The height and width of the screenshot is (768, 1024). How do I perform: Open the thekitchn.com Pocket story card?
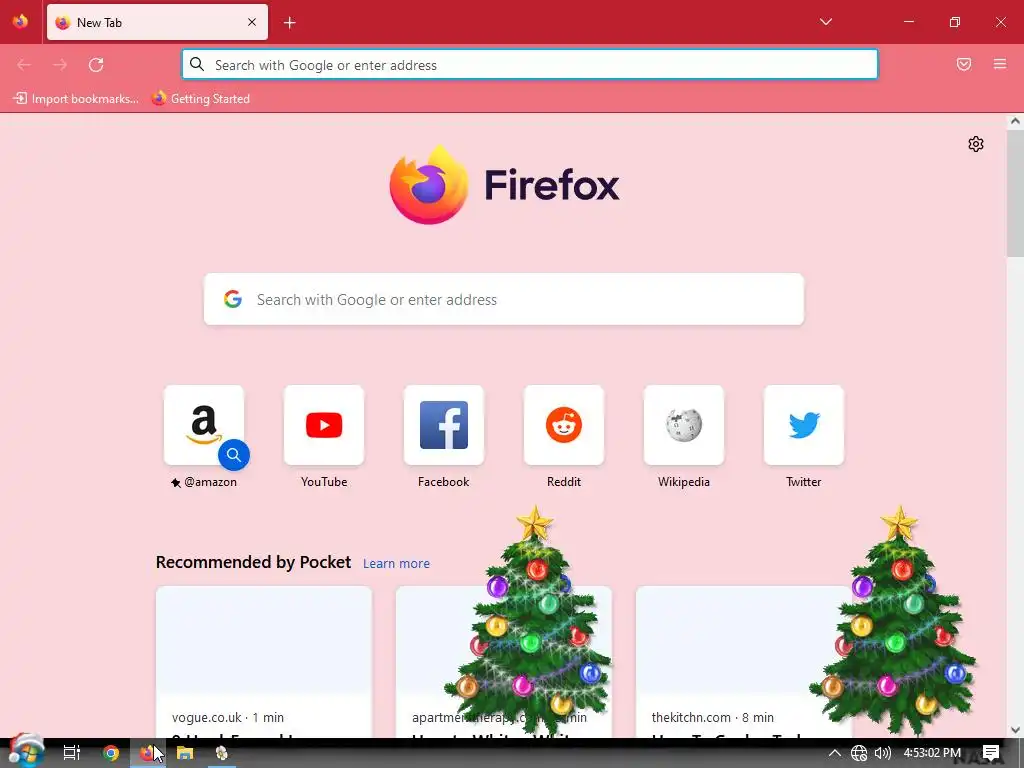tap(744, 662)
